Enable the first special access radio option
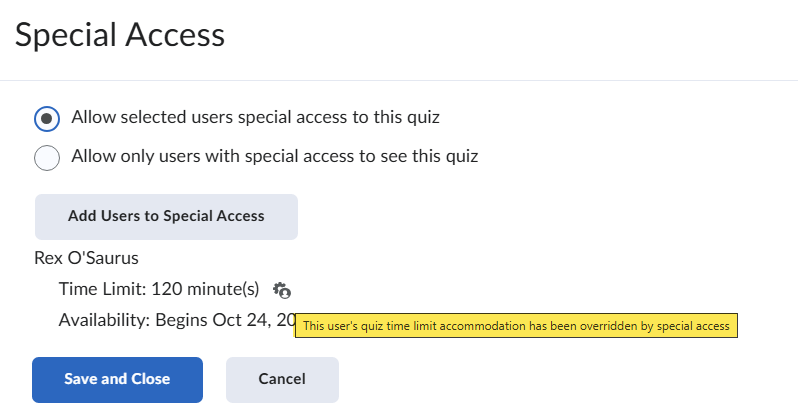Image resolution: width=798 pixels, height=415 pixels. coord(47,118)
